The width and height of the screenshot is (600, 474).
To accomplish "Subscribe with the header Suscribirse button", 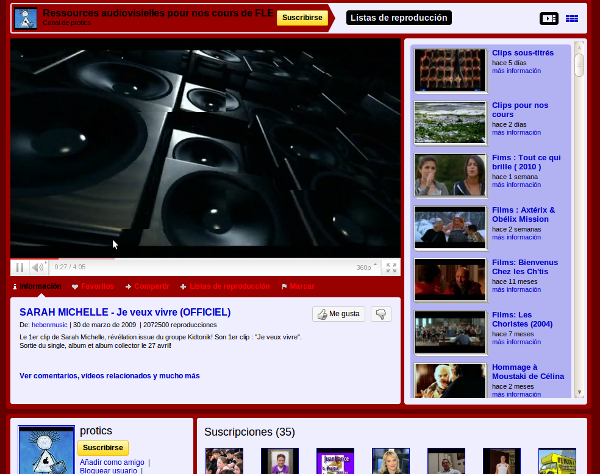I will coord(302,18).
